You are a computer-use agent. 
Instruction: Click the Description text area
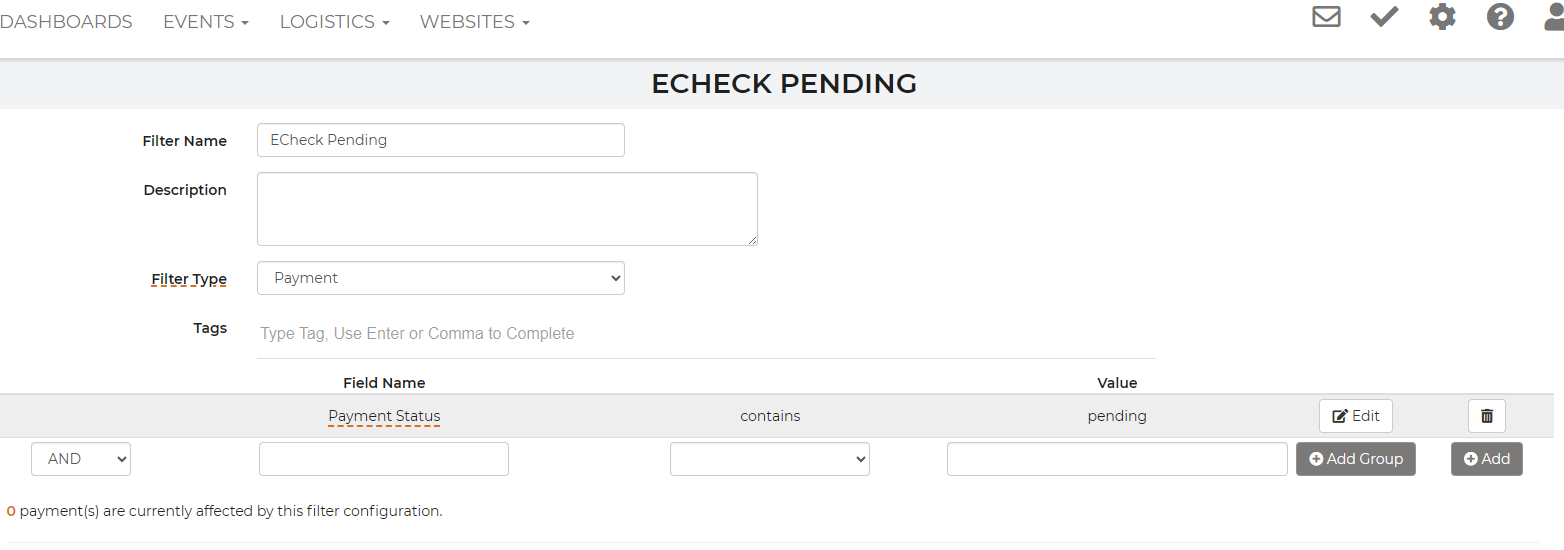[x=507, y=209]
